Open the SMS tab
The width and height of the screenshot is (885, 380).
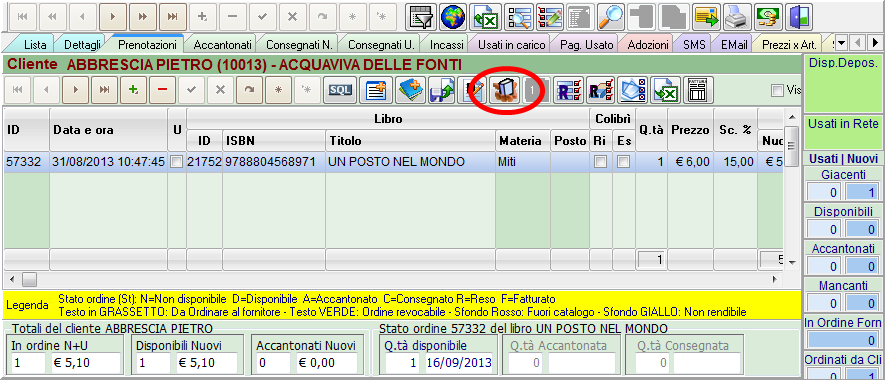pyautogui.click(x=694, y=45)
